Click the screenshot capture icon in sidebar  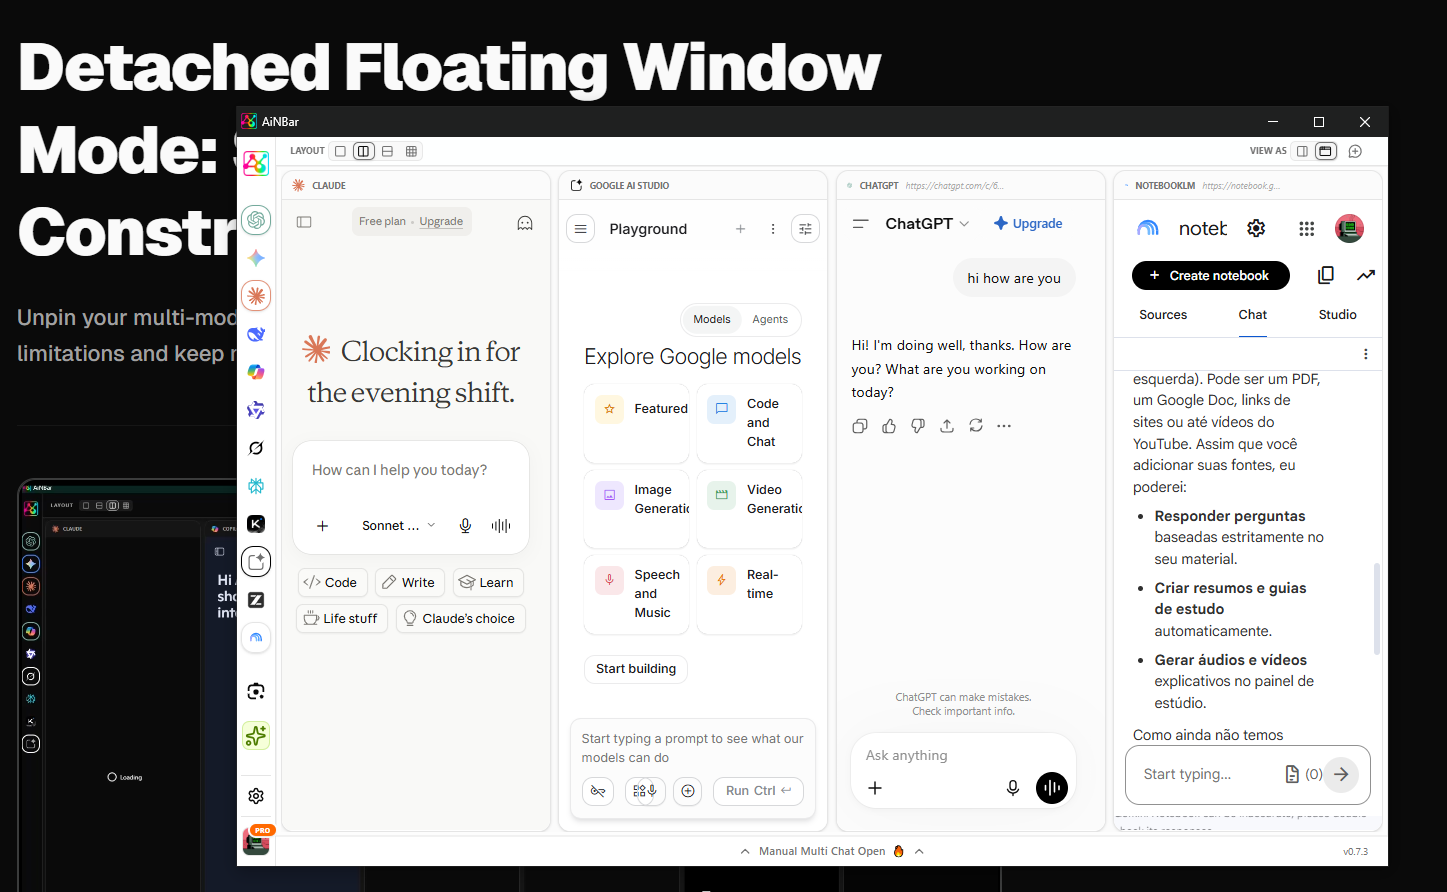(x=256, y=691)
